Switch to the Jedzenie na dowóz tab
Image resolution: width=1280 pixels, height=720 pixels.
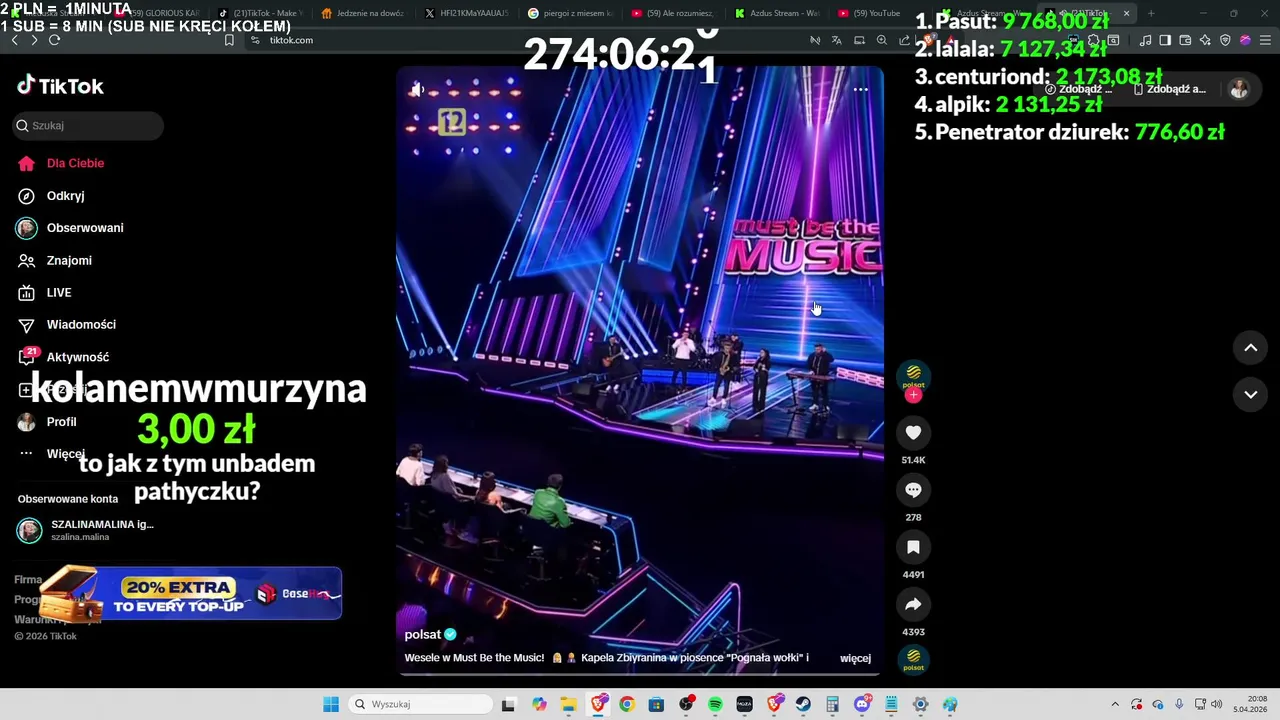tap(362, 13)
